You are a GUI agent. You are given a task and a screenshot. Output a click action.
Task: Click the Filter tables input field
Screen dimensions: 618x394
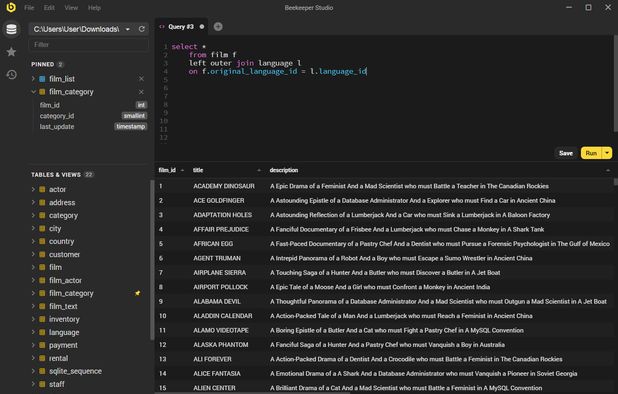(89, 45)
